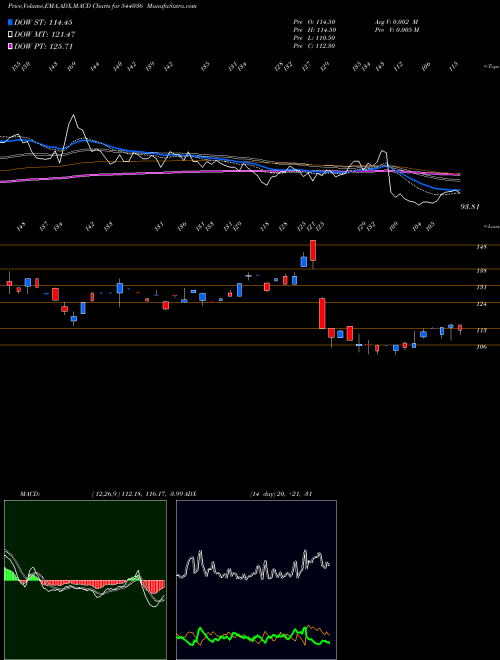Select the 'DOW ST: 114.45' legend text
Viewport: 500px width, 660px height.
point(44,23)
